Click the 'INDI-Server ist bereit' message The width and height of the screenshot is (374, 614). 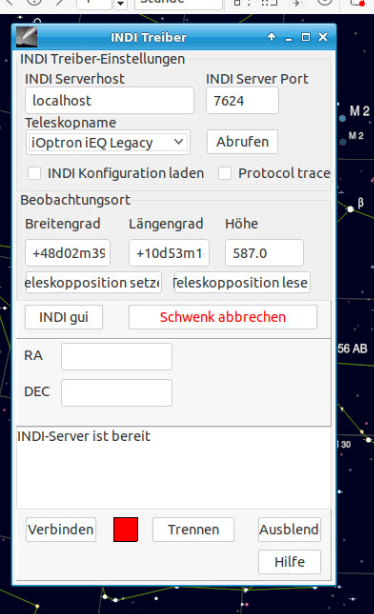[x=84, y=436]
